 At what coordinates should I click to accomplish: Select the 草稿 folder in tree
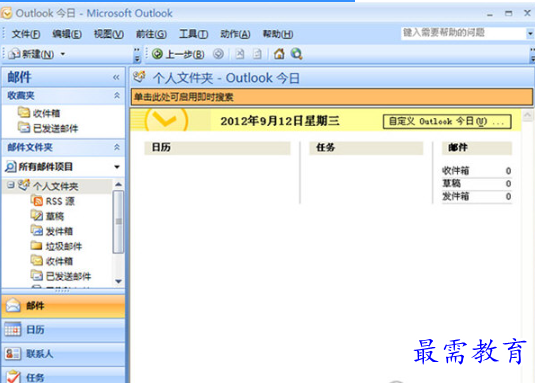click(47, 216)
